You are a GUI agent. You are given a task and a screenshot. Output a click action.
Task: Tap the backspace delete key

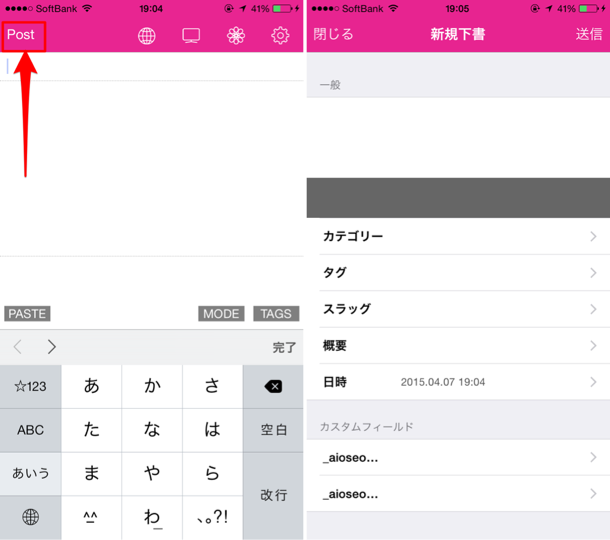point(273,386)
